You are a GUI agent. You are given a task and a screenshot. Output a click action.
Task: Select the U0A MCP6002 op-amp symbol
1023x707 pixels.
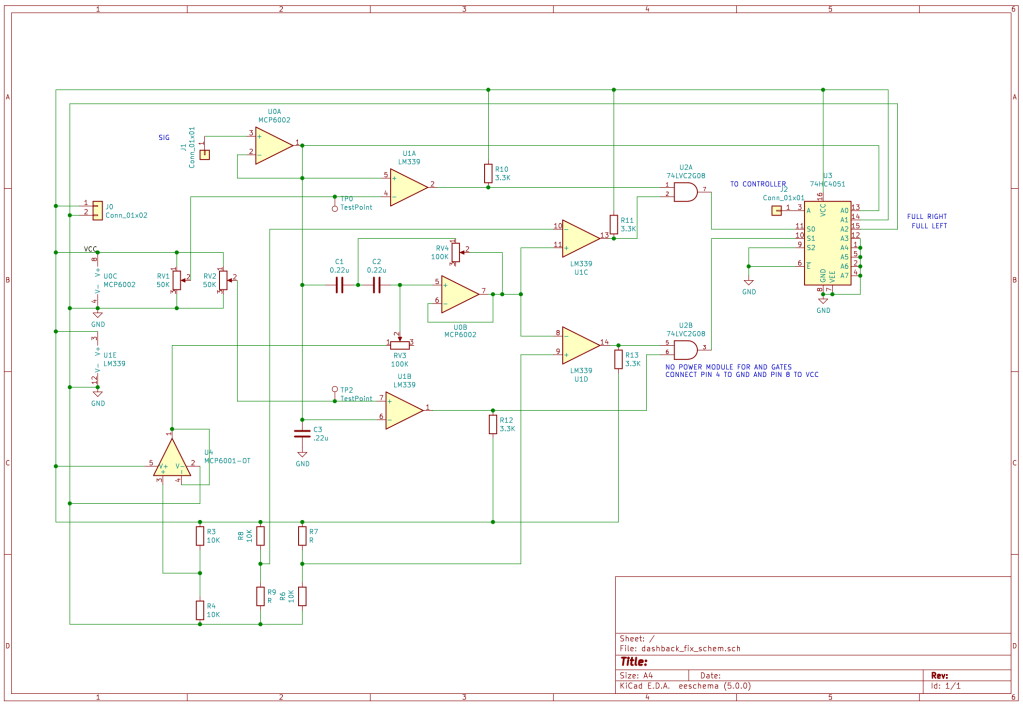pyautogui.click(x=272, y=144)
